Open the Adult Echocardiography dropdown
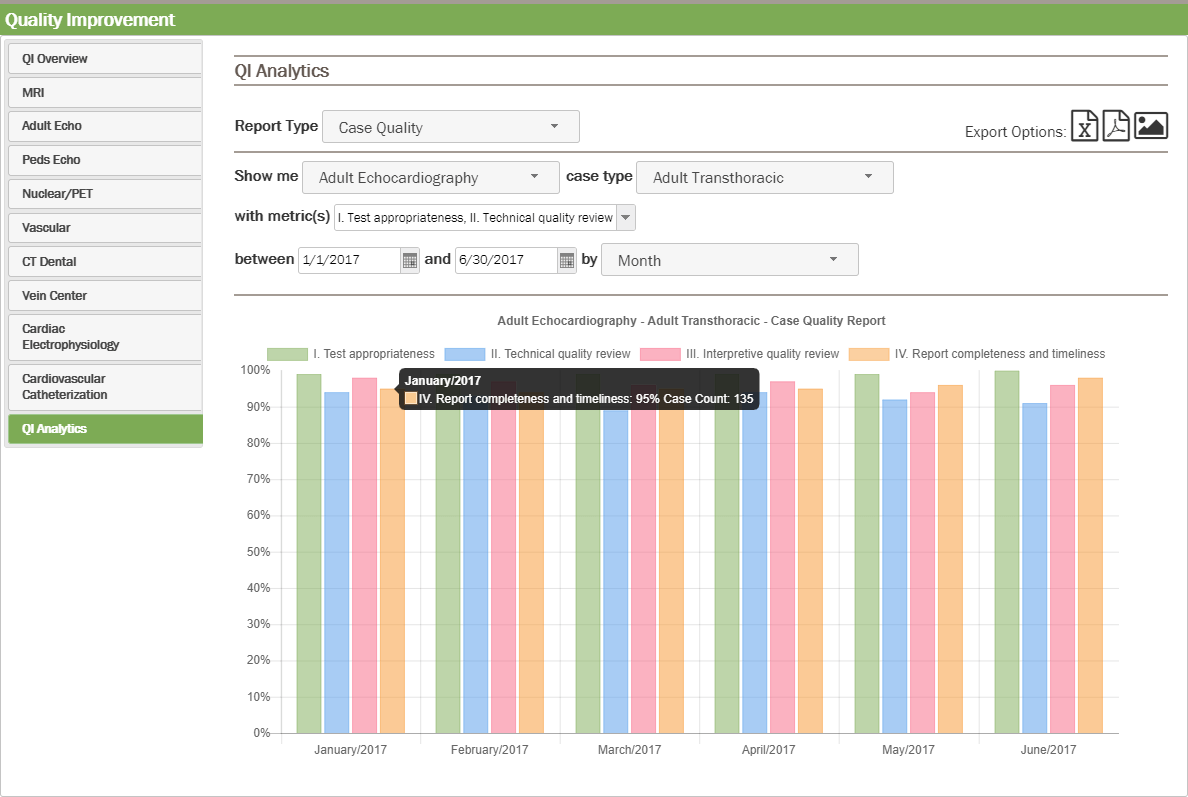This screenshot has width=1188, height=797. coord(430,177)
